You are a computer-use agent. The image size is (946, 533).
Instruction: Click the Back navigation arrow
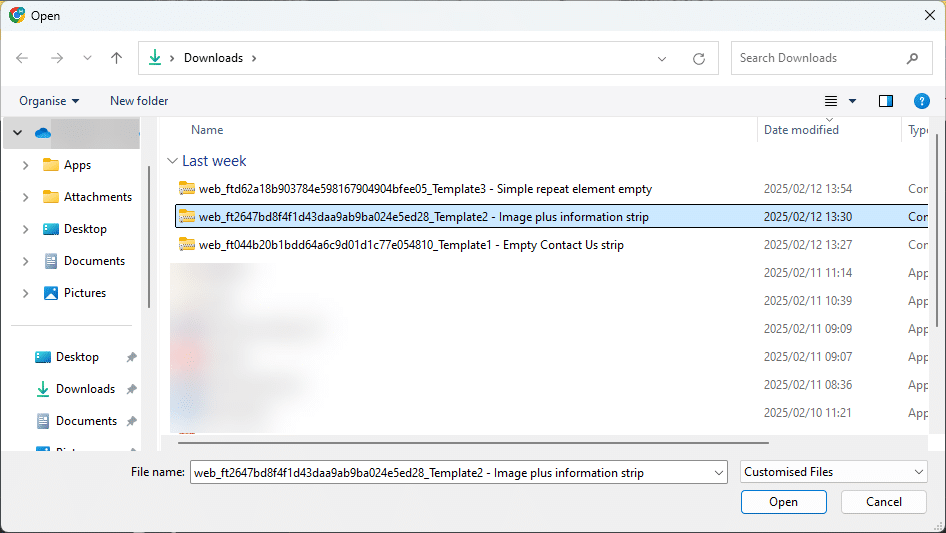point(23,58)
